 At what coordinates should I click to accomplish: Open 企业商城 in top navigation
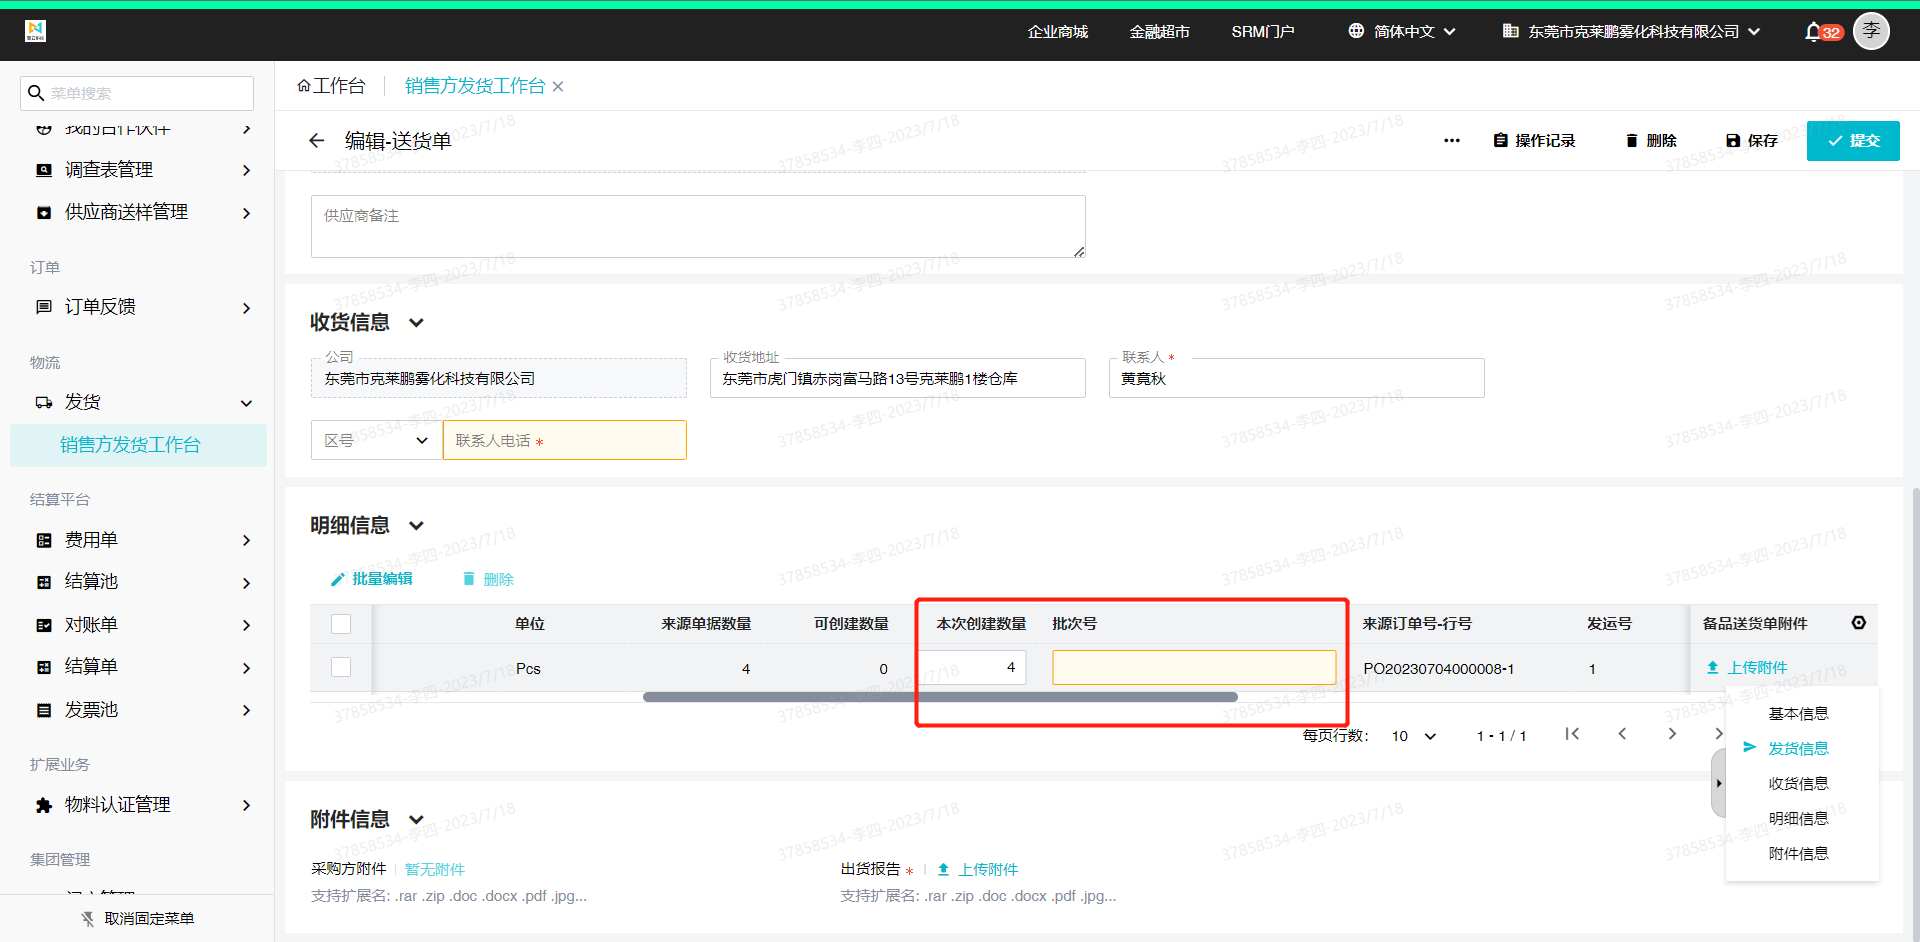tap(1057, 31)
